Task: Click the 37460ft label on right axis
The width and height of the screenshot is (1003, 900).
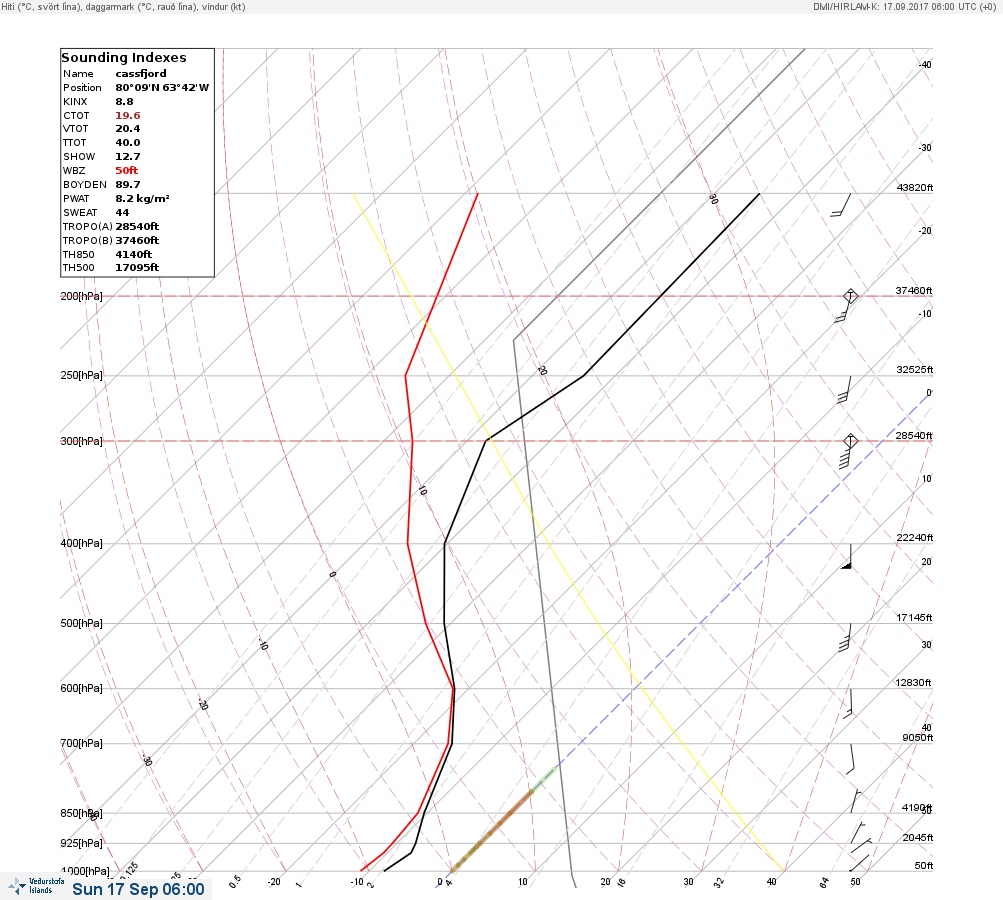Action: coord(913,290)
